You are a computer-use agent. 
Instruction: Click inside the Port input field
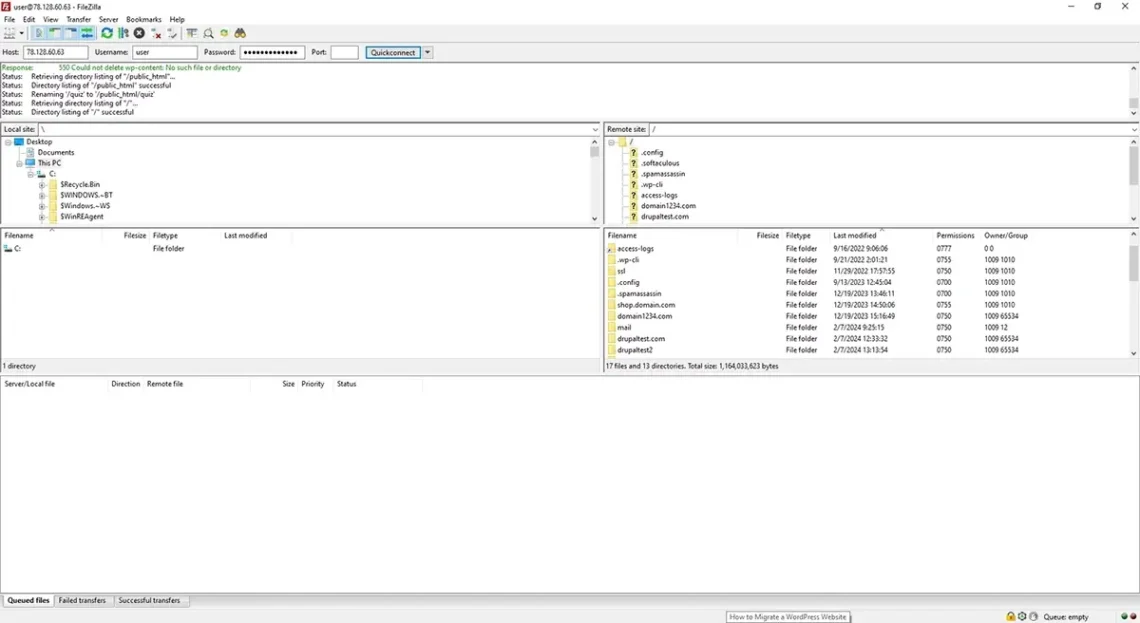point(344,52)
